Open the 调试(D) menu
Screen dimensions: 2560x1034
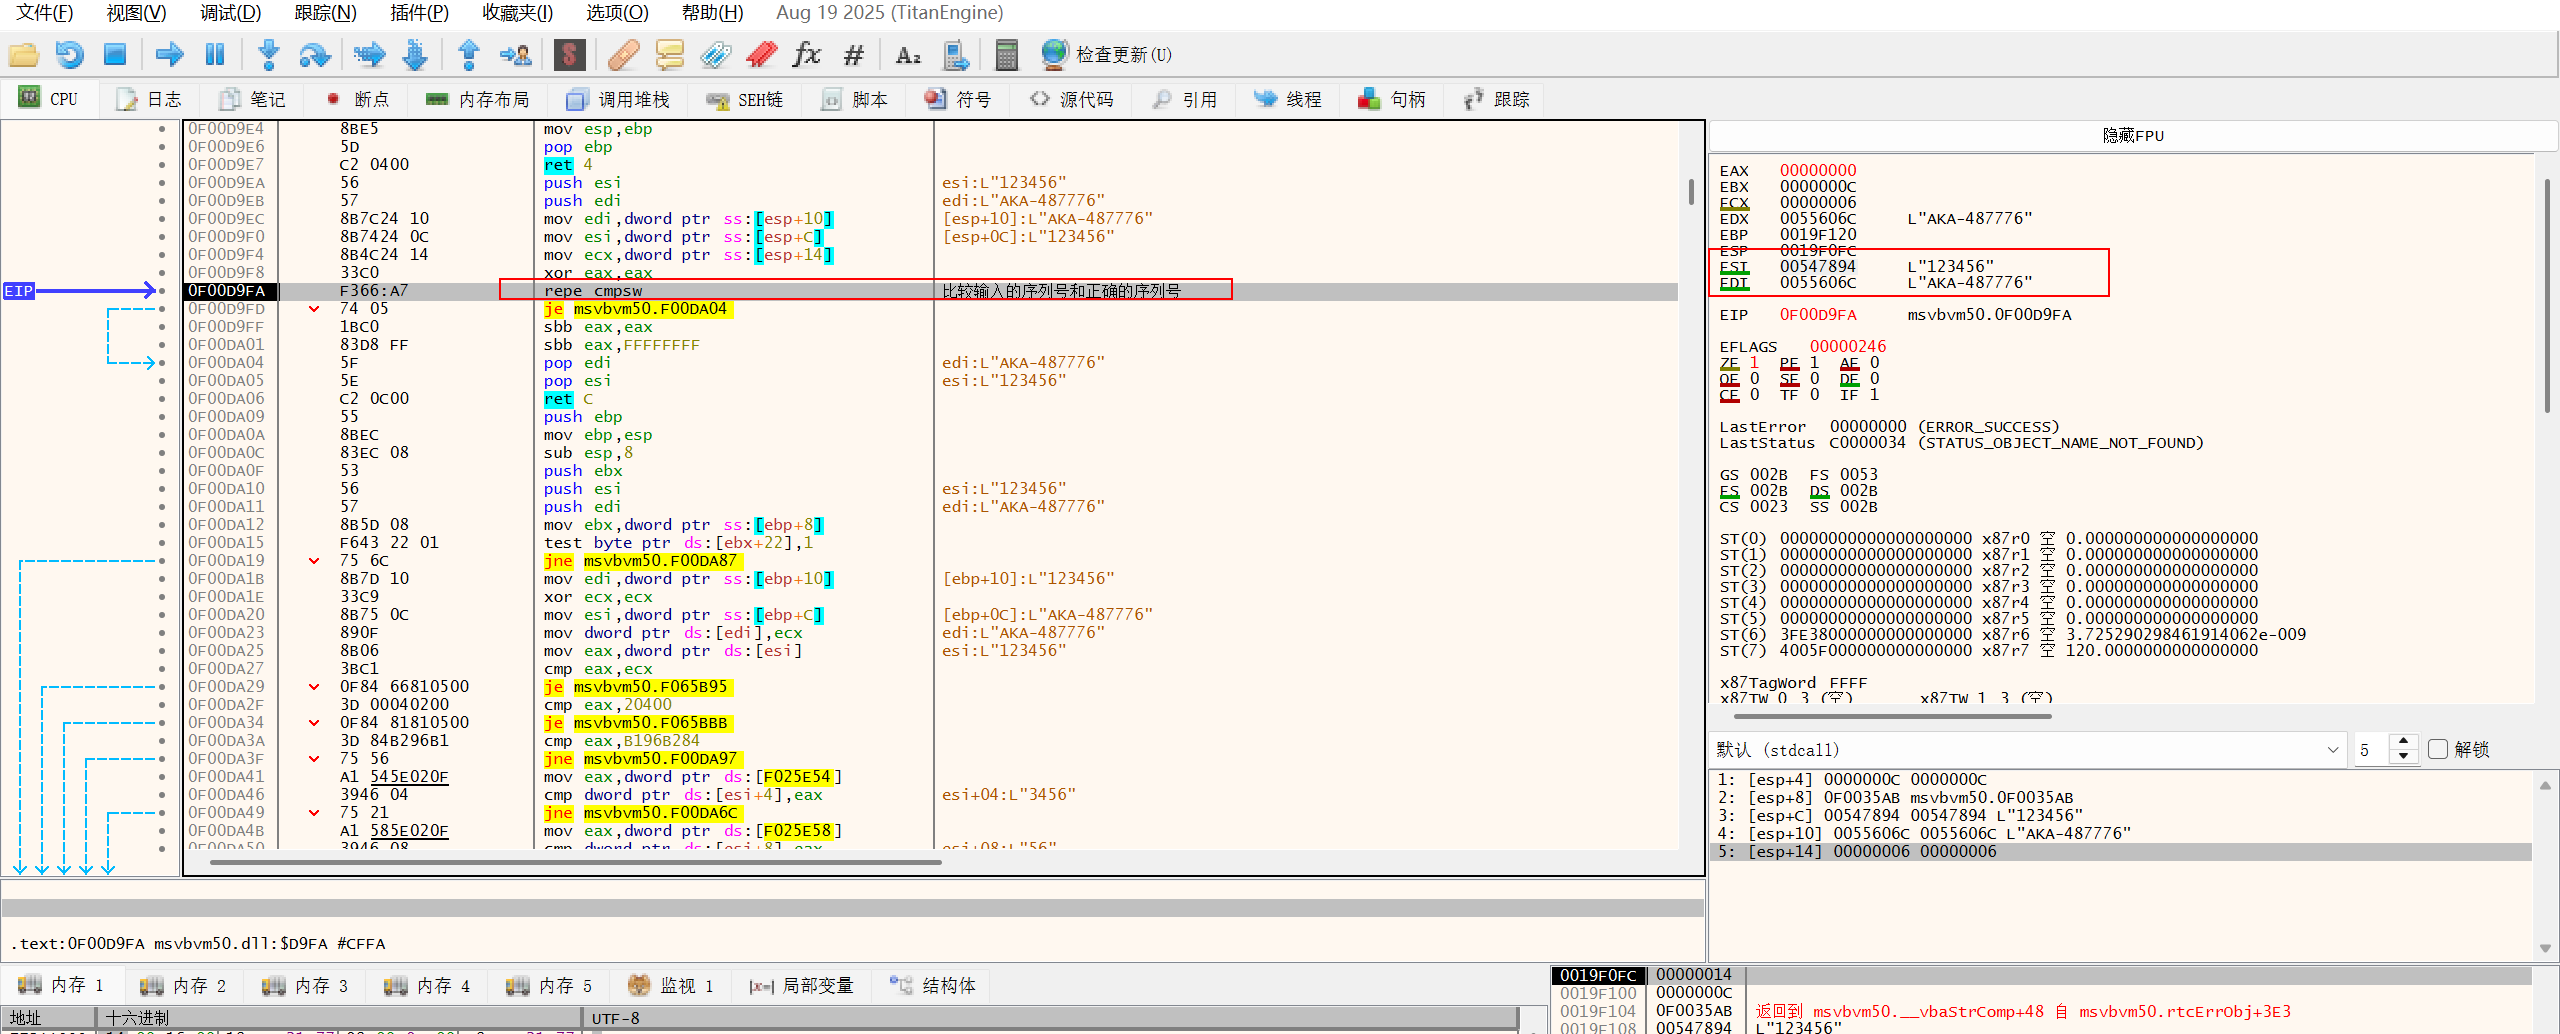230,13
